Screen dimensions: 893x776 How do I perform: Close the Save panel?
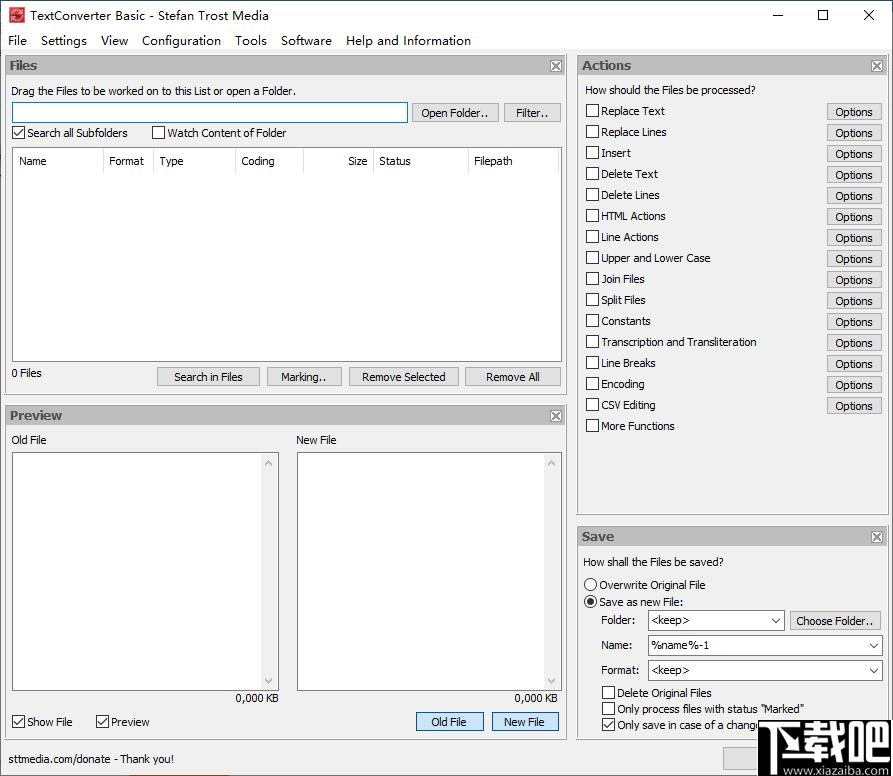coord(877,537)
